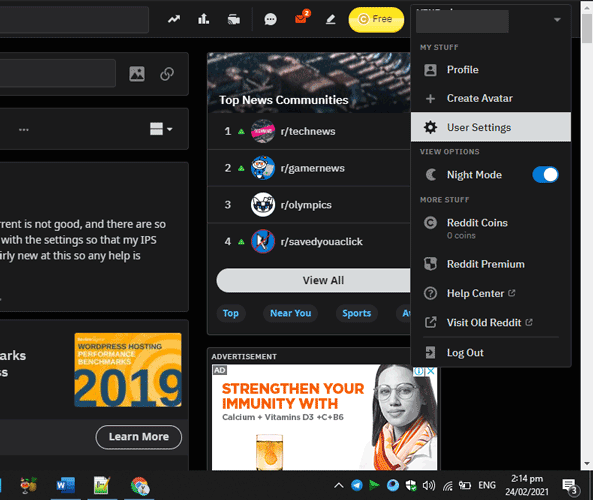
Task: Click the ad info icon on advertisement
Action: point(419,371)
